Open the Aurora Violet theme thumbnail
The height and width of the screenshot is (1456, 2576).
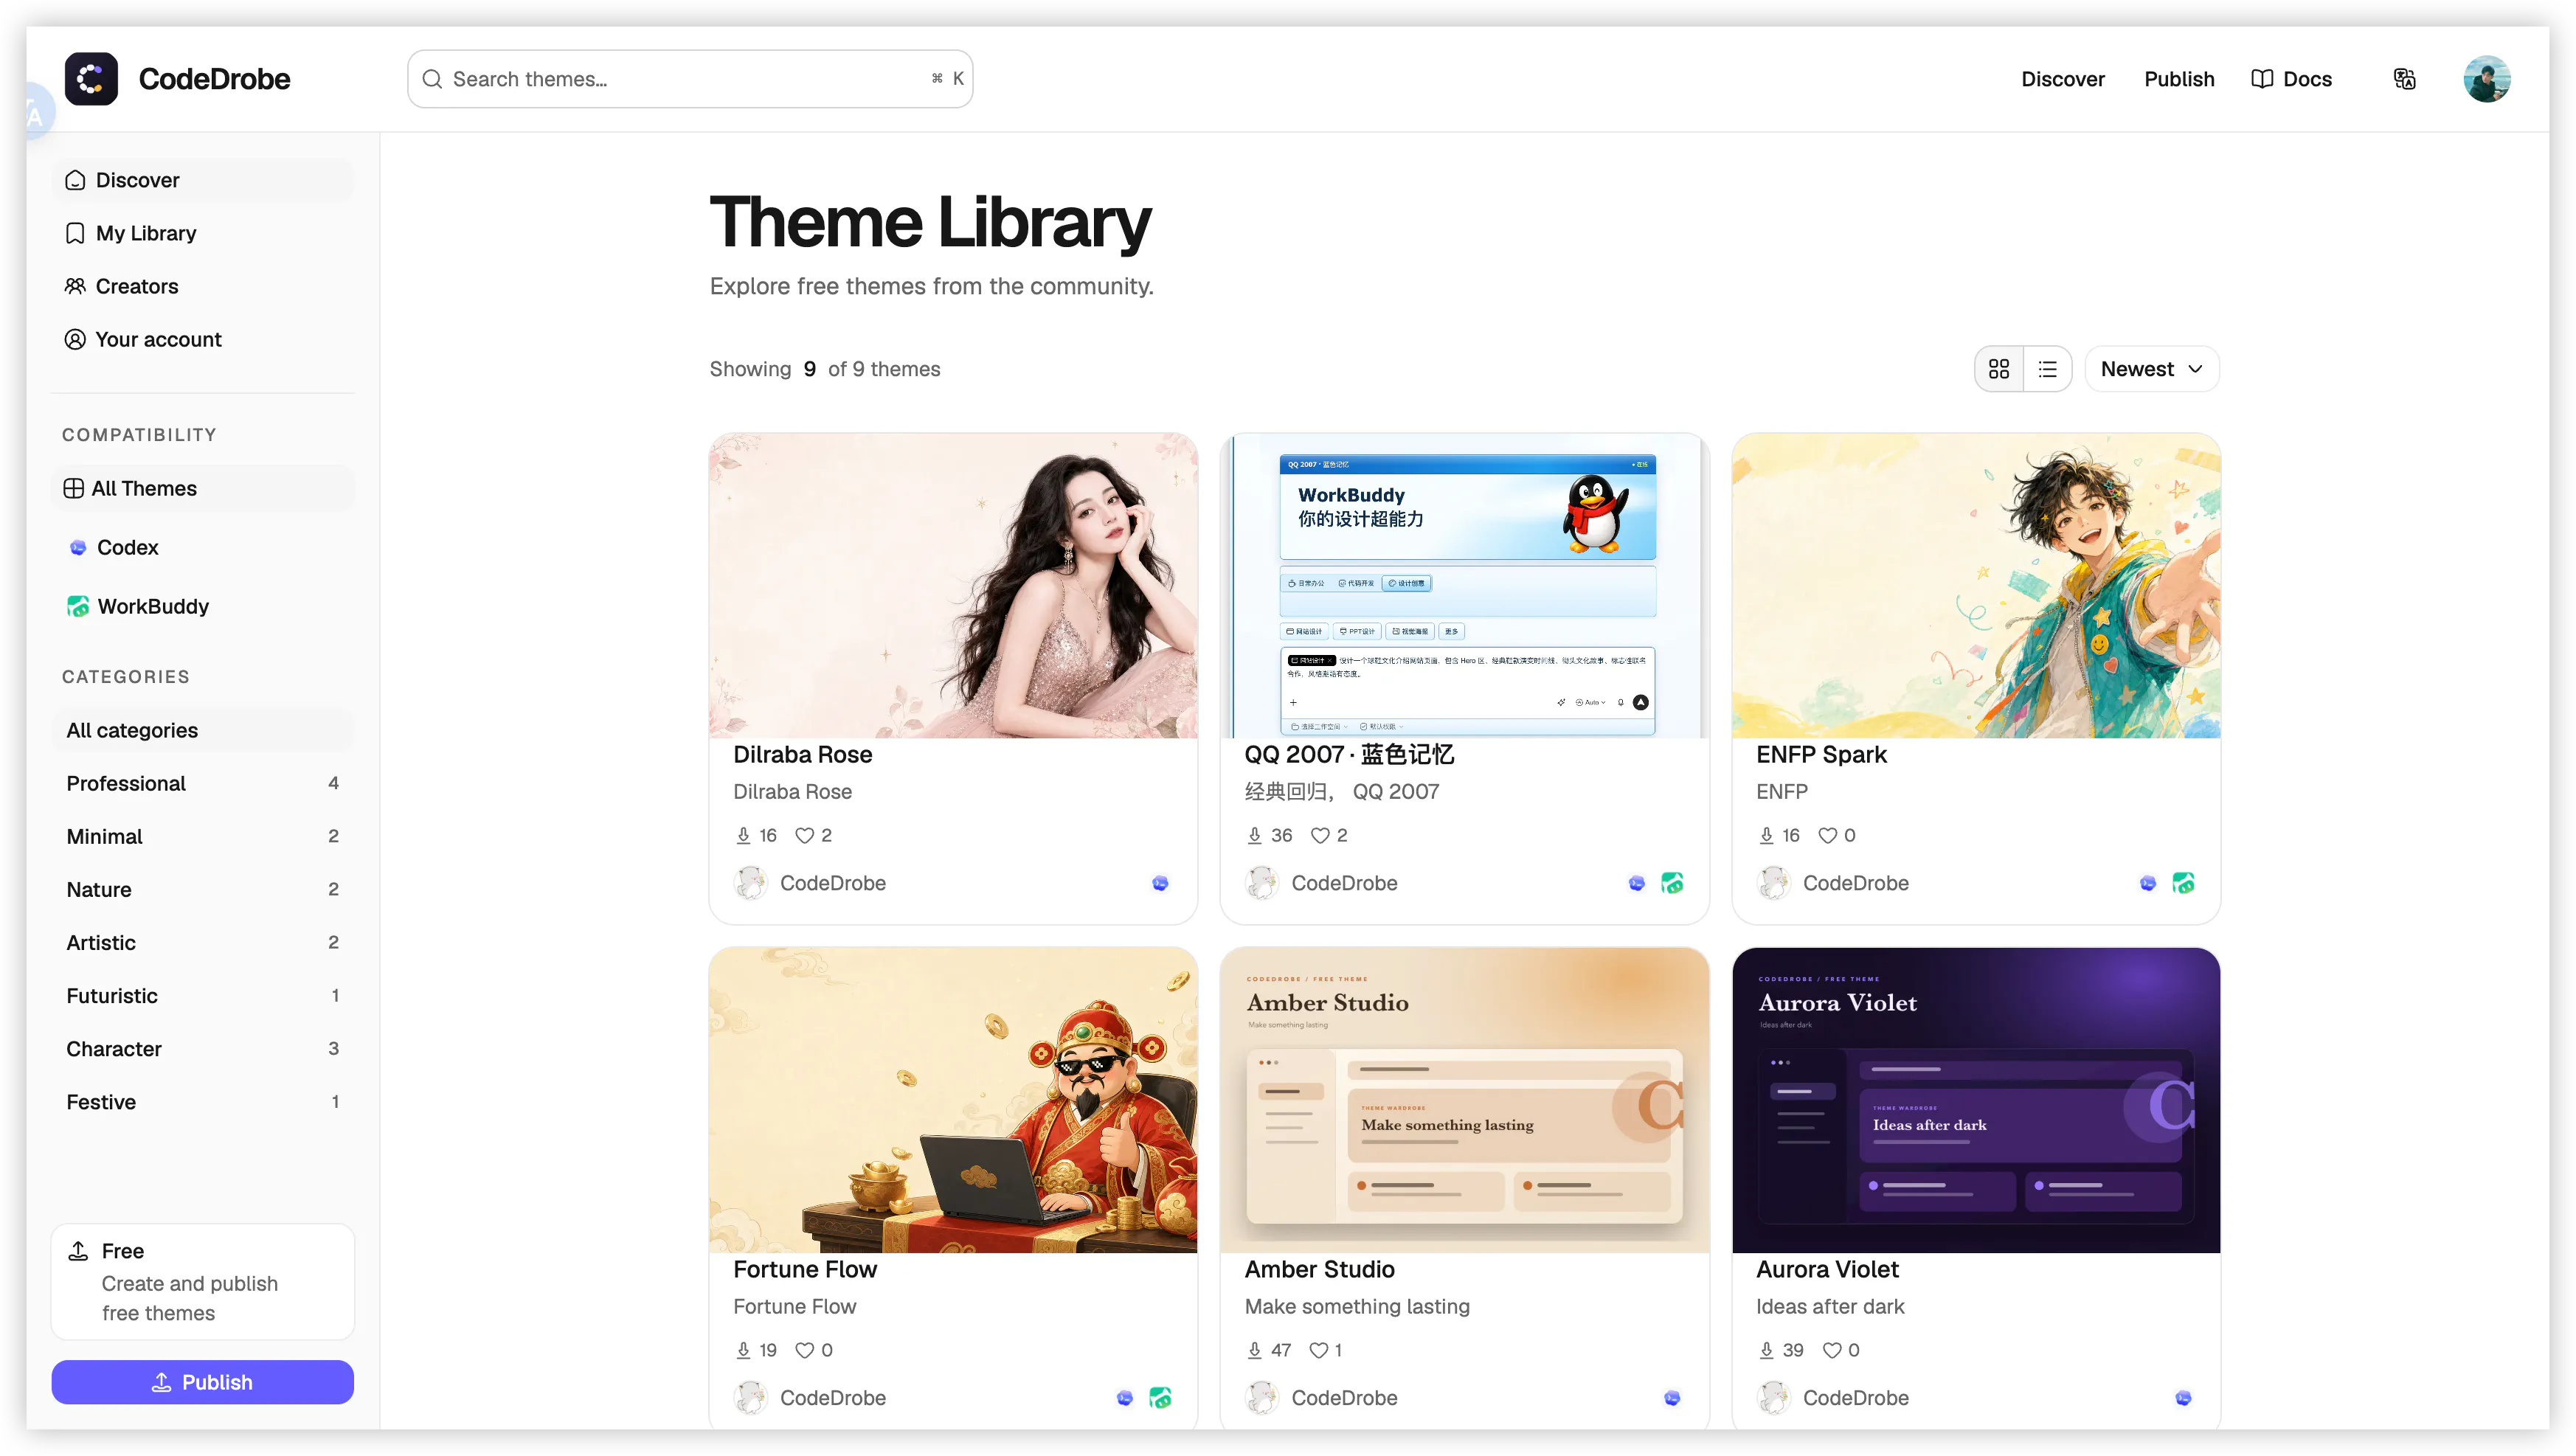(x=1975, y=1100)
